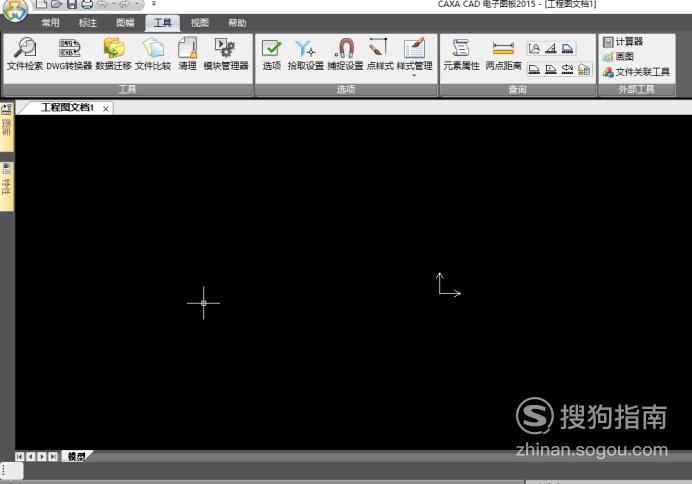The width and height of the screenshot is (692, 484).
Task: Switch to the 常用 ribbon tab
Action: [x=50, y=23]
